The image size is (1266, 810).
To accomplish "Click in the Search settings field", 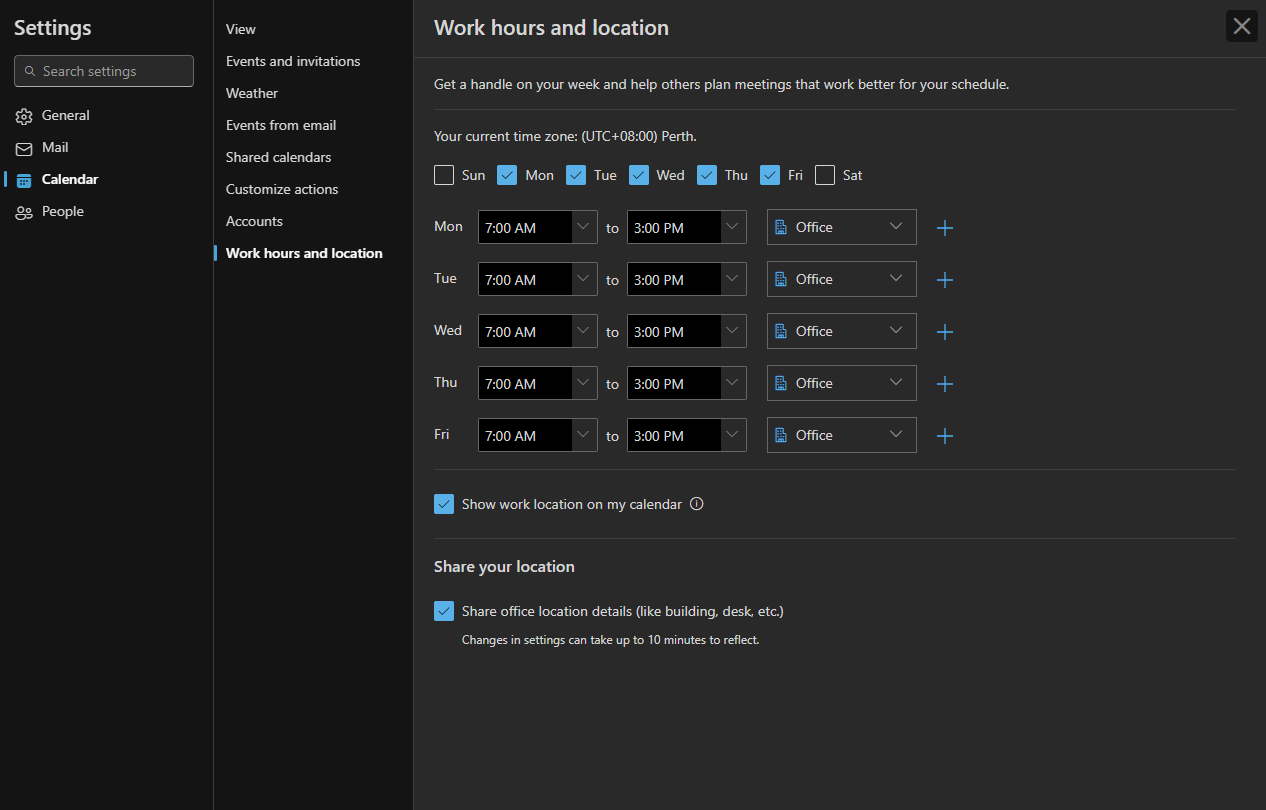I will [104, 71].
